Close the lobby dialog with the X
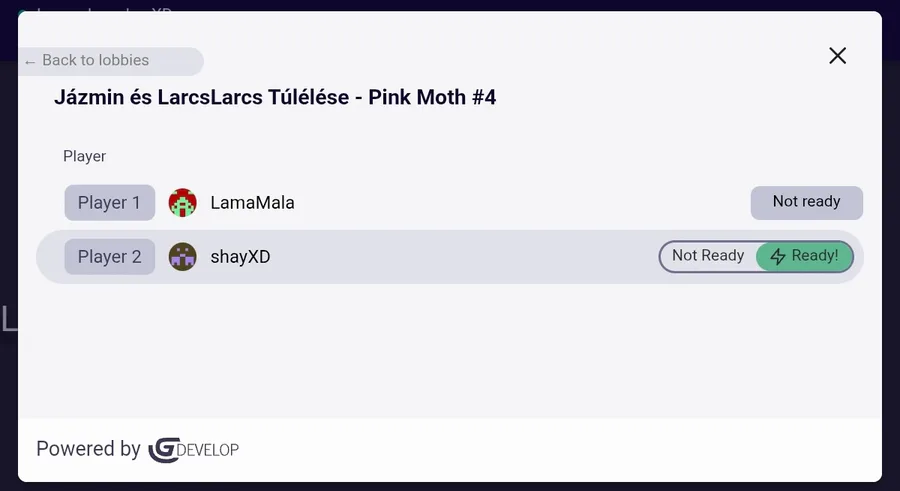The image size is (900, 491). (x=838, y=56)
